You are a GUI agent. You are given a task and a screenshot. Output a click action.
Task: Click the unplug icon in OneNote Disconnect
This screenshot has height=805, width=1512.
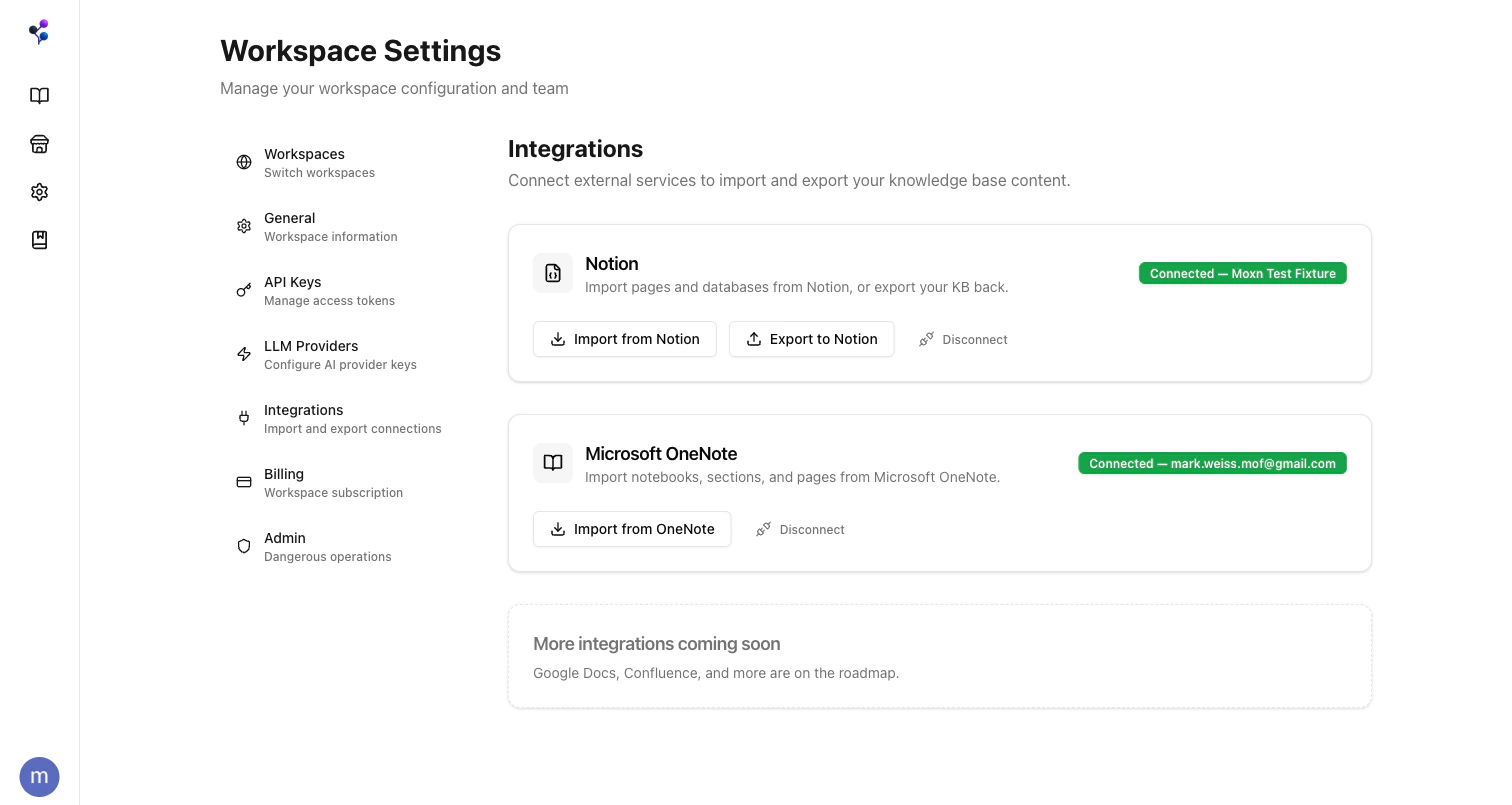[764, 529]
